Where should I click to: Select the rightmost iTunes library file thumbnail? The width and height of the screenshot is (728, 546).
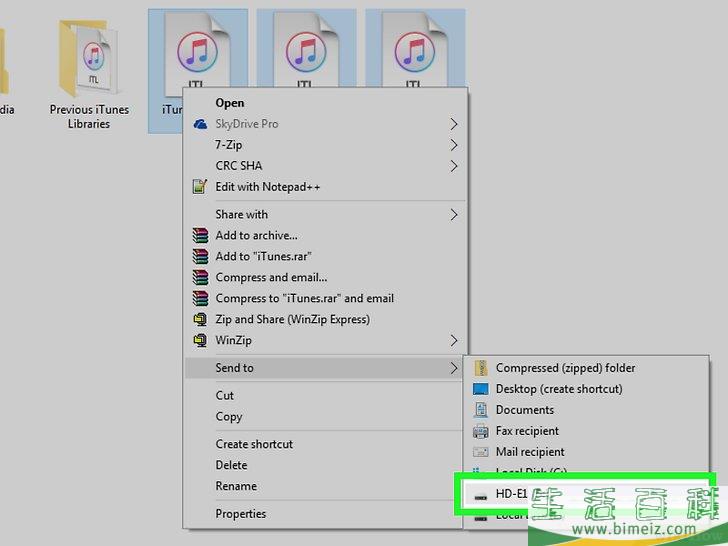415,55
